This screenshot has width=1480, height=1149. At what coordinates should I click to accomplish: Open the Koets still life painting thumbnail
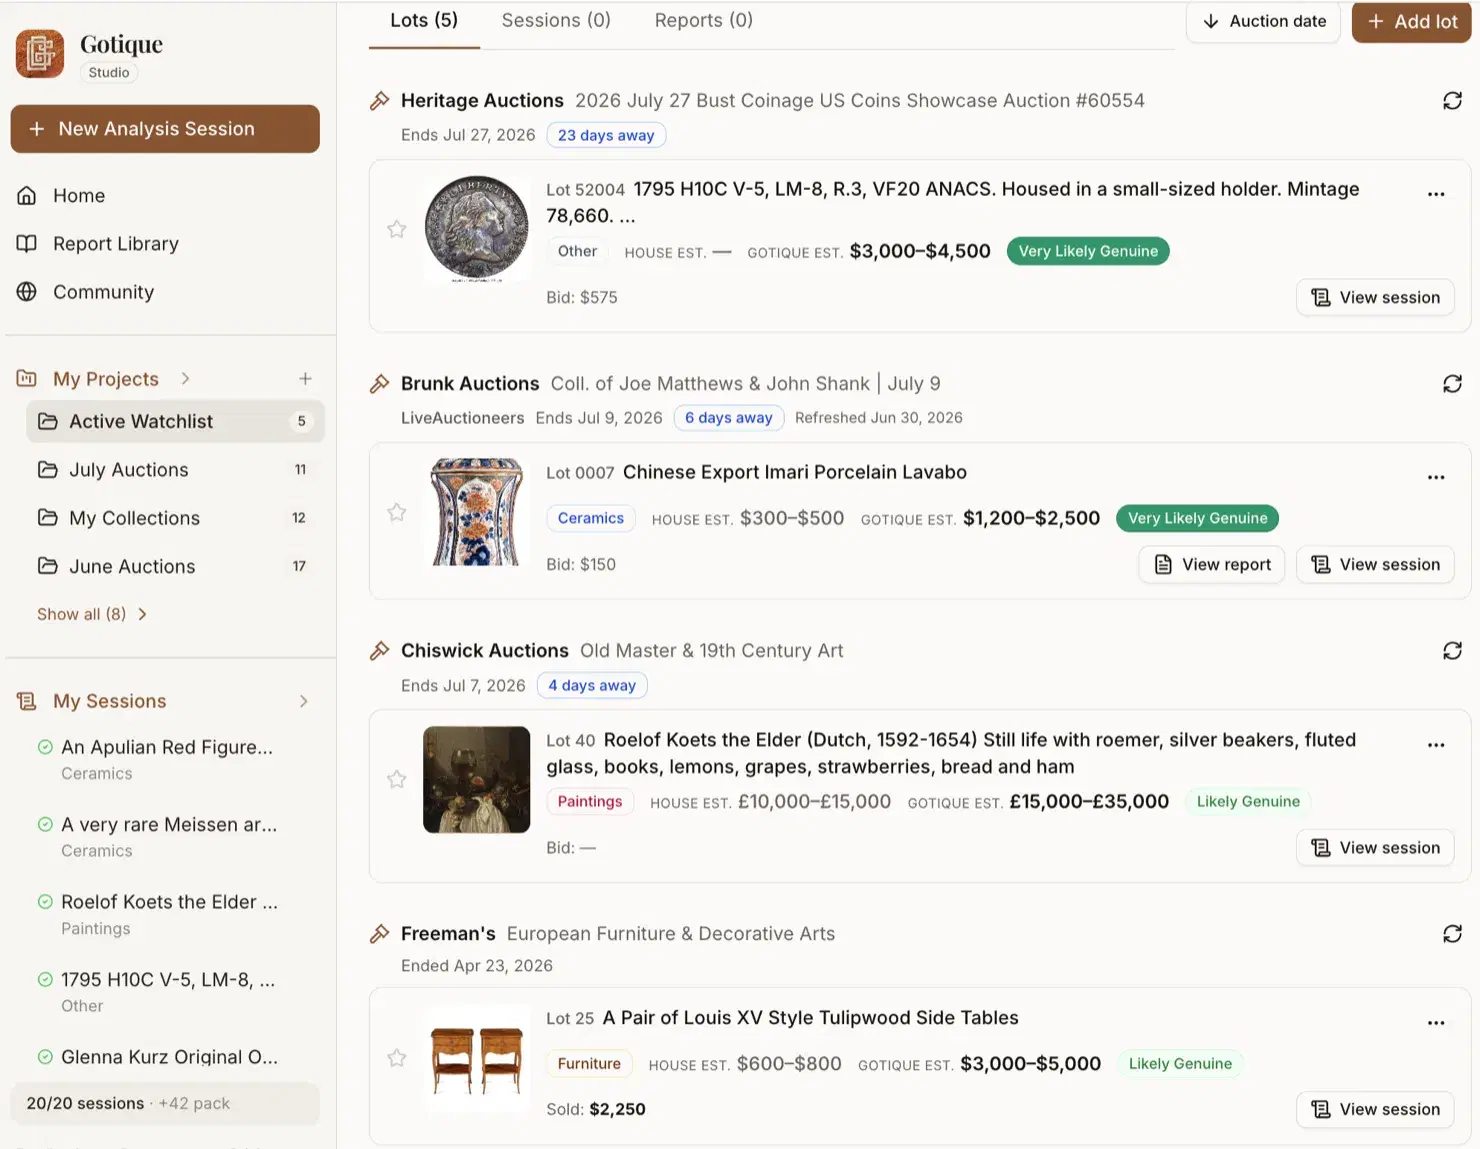477,780
